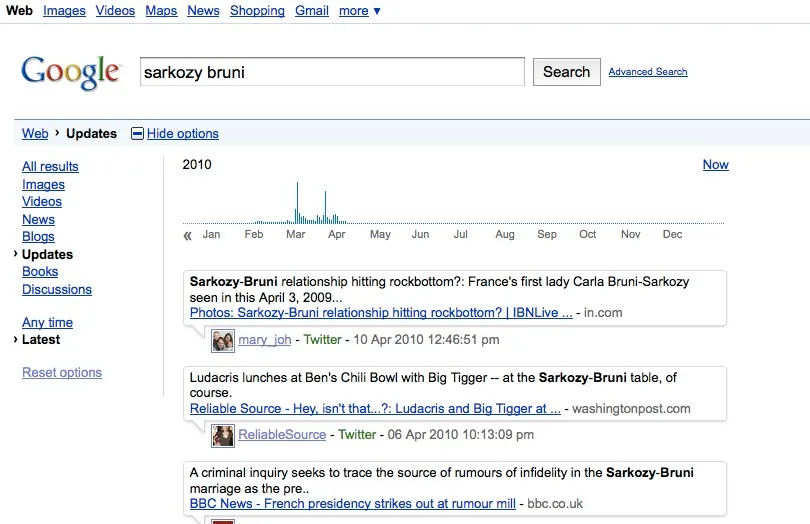Click the tall March spike in timeline
Viewport: 810px width, 524px height.
(x=297, y=203)
